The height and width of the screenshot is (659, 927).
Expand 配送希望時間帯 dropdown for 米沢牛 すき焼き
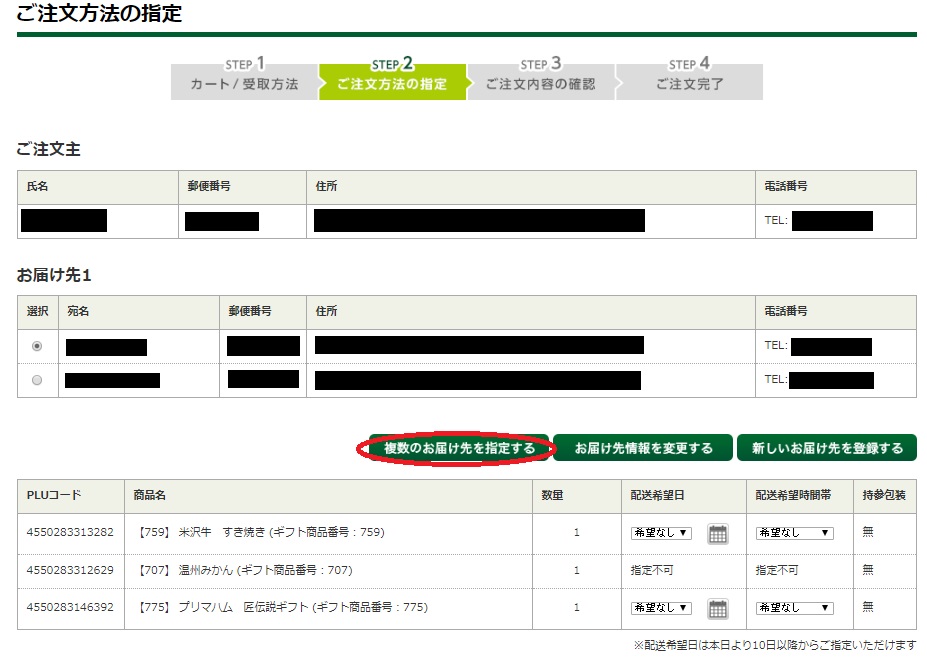(x=795, y=533)
